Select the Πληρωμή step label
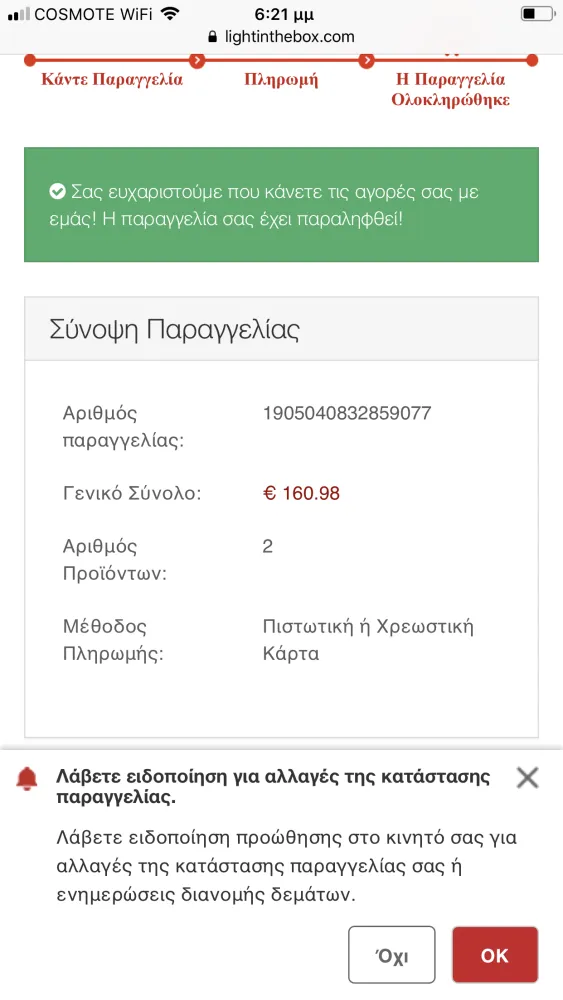The image size is (563, 1000). tap(281, 80)
